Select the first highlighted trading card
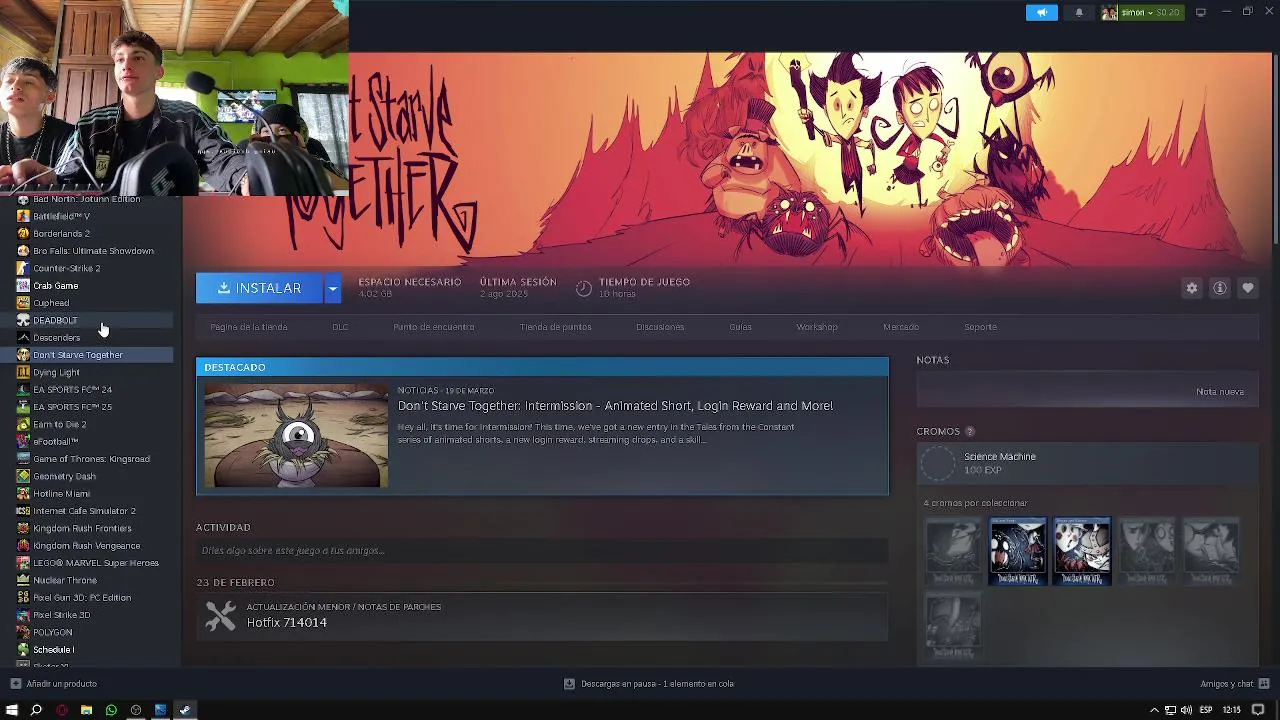 pyautogui.click(x=1017, y=551)
